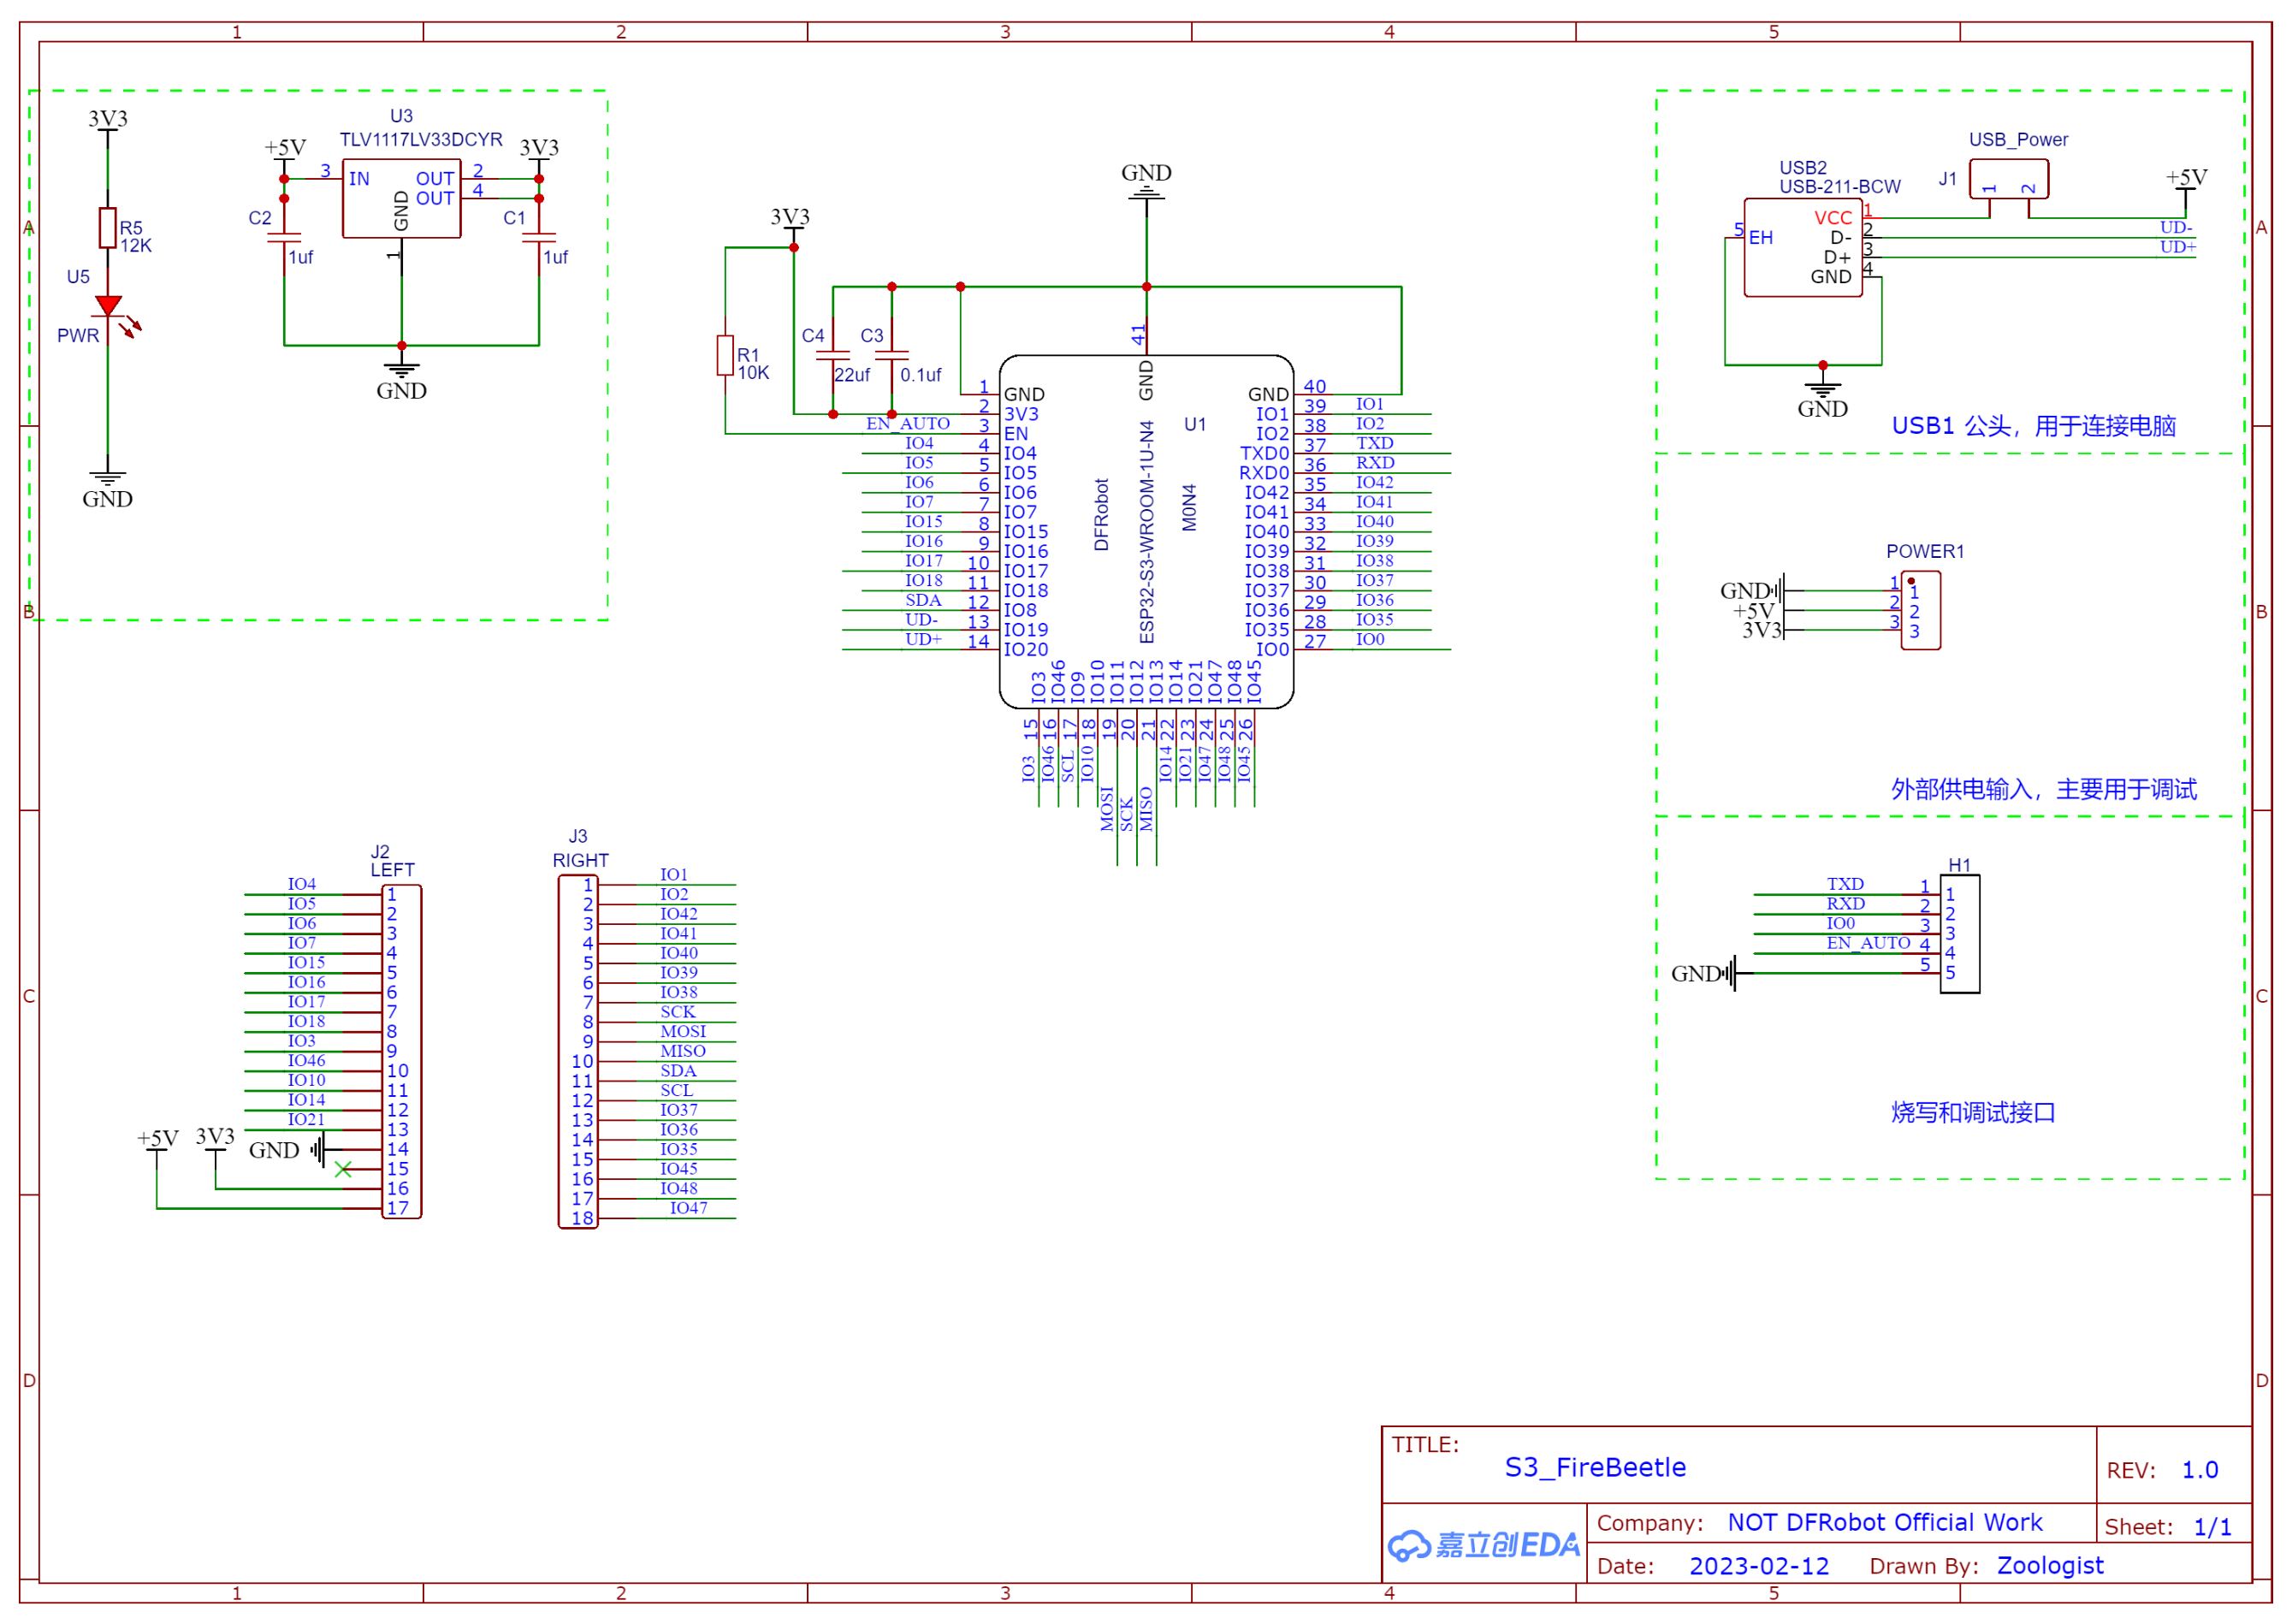Select the POWER1 three-pin connector
The height and width of the screenshot is (1624, 2292).
point(1919,610)
